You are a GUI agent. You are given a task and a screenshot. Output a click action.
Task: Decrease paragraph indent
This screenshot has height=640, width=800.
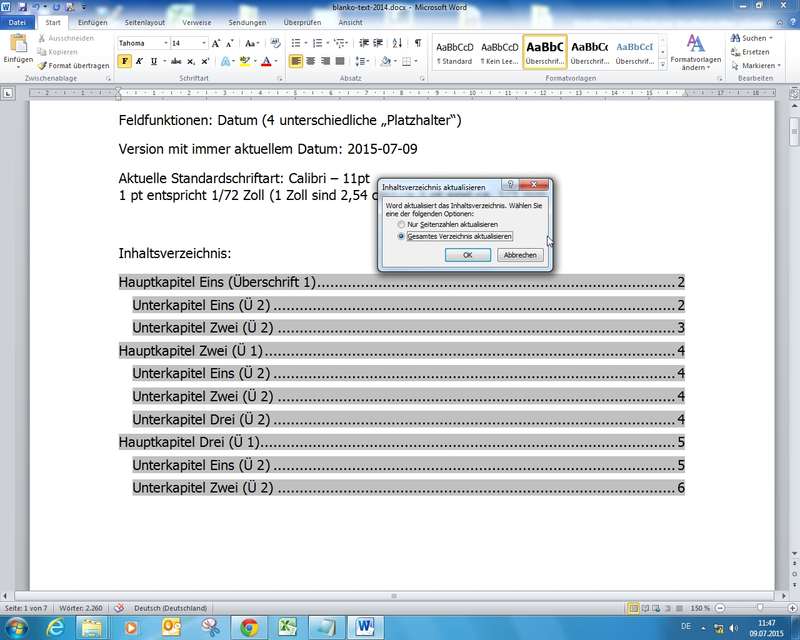pos(364,43)
